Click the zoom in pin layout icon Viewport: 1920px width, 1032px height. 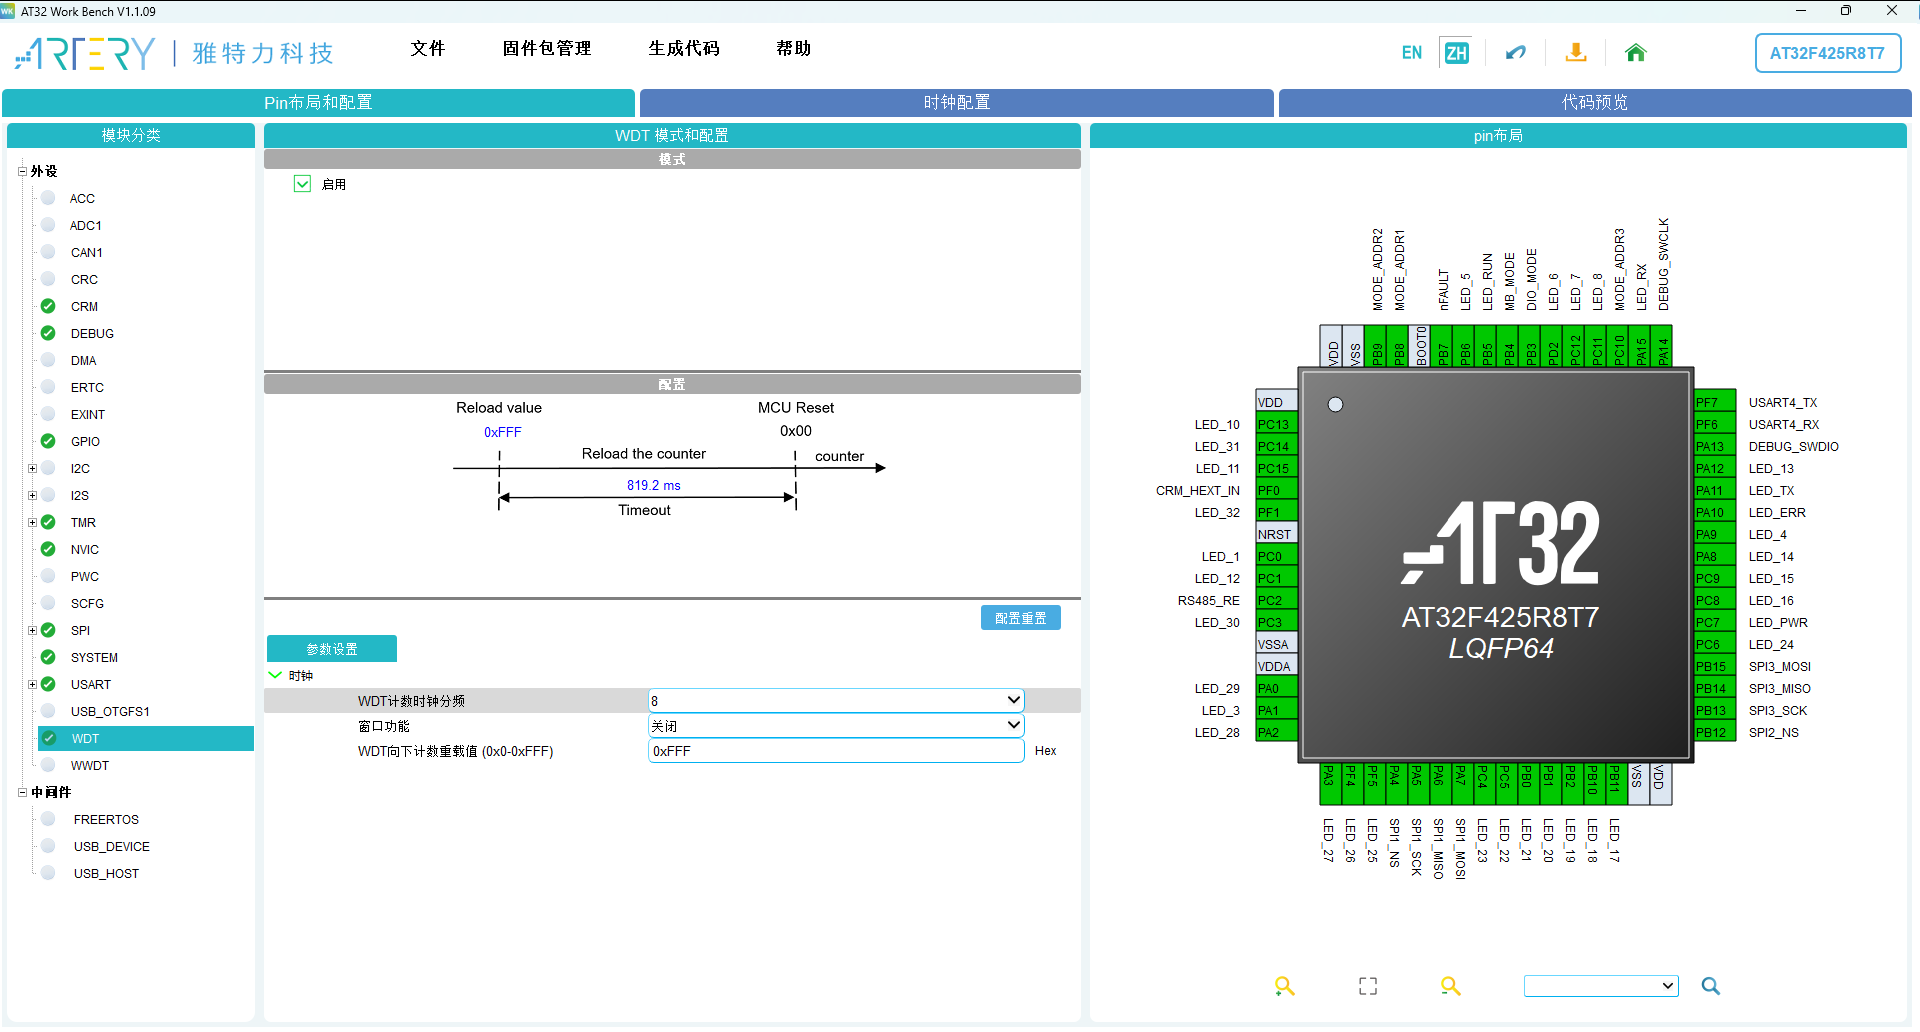click(1285, 986)
